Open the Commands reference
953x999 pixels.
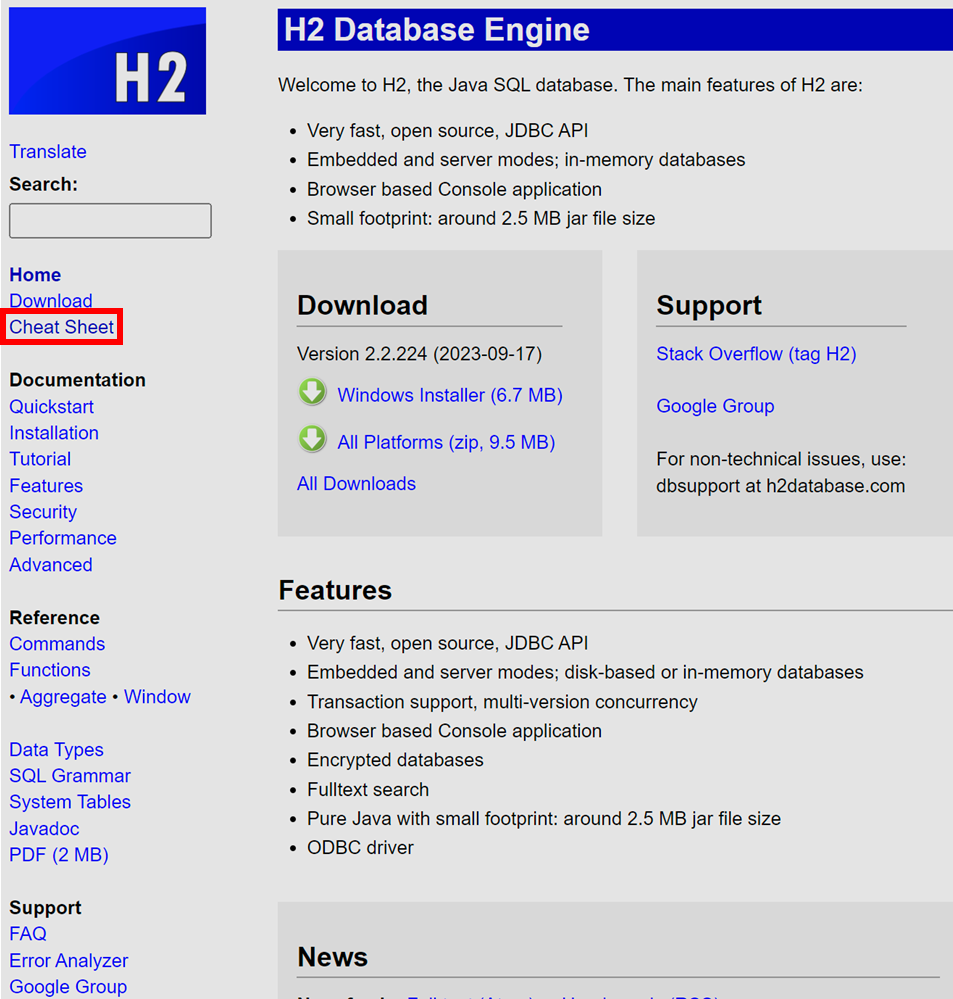click(x=57, y=644)
